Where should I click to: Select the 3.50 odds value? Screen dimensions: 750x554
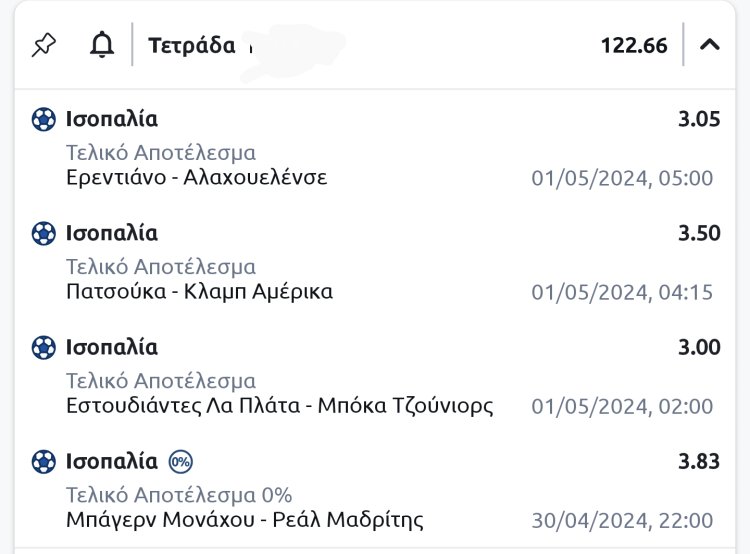tap(699, 234)
